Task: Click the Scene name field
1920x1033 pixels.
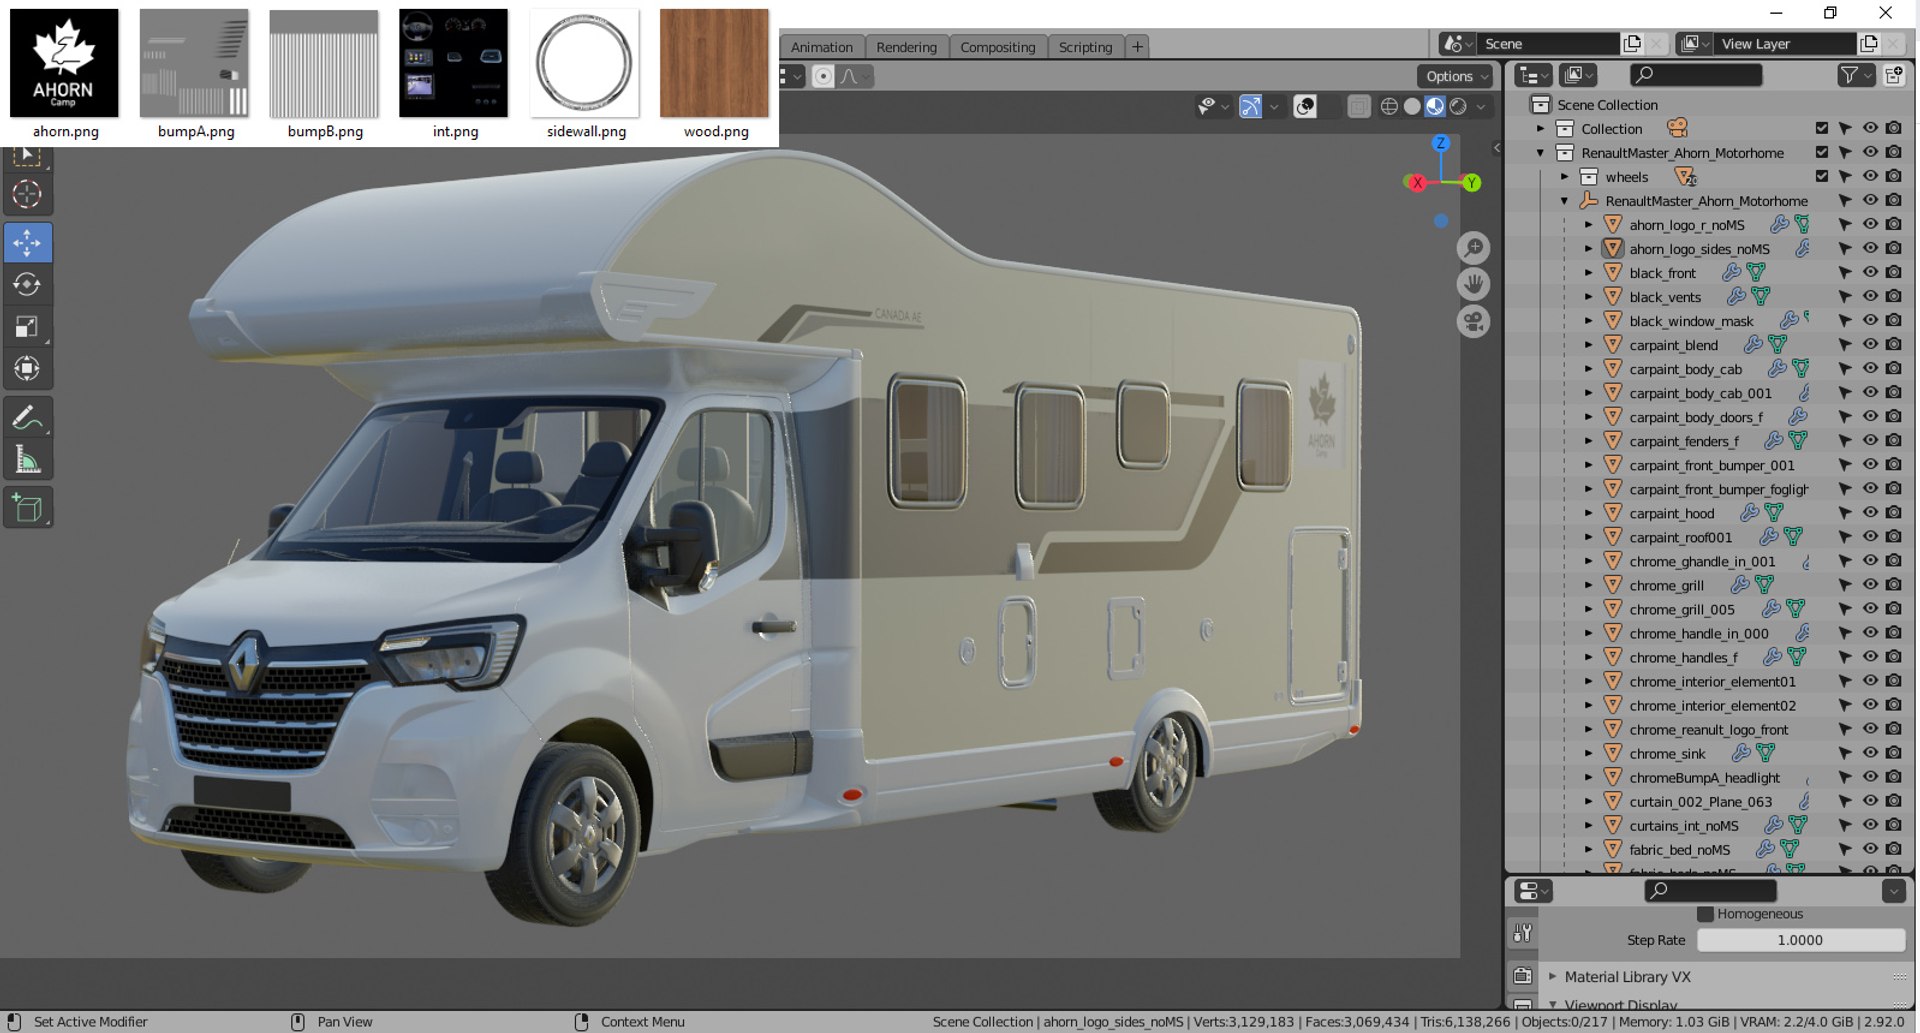Action: (x=1548, y=44)
